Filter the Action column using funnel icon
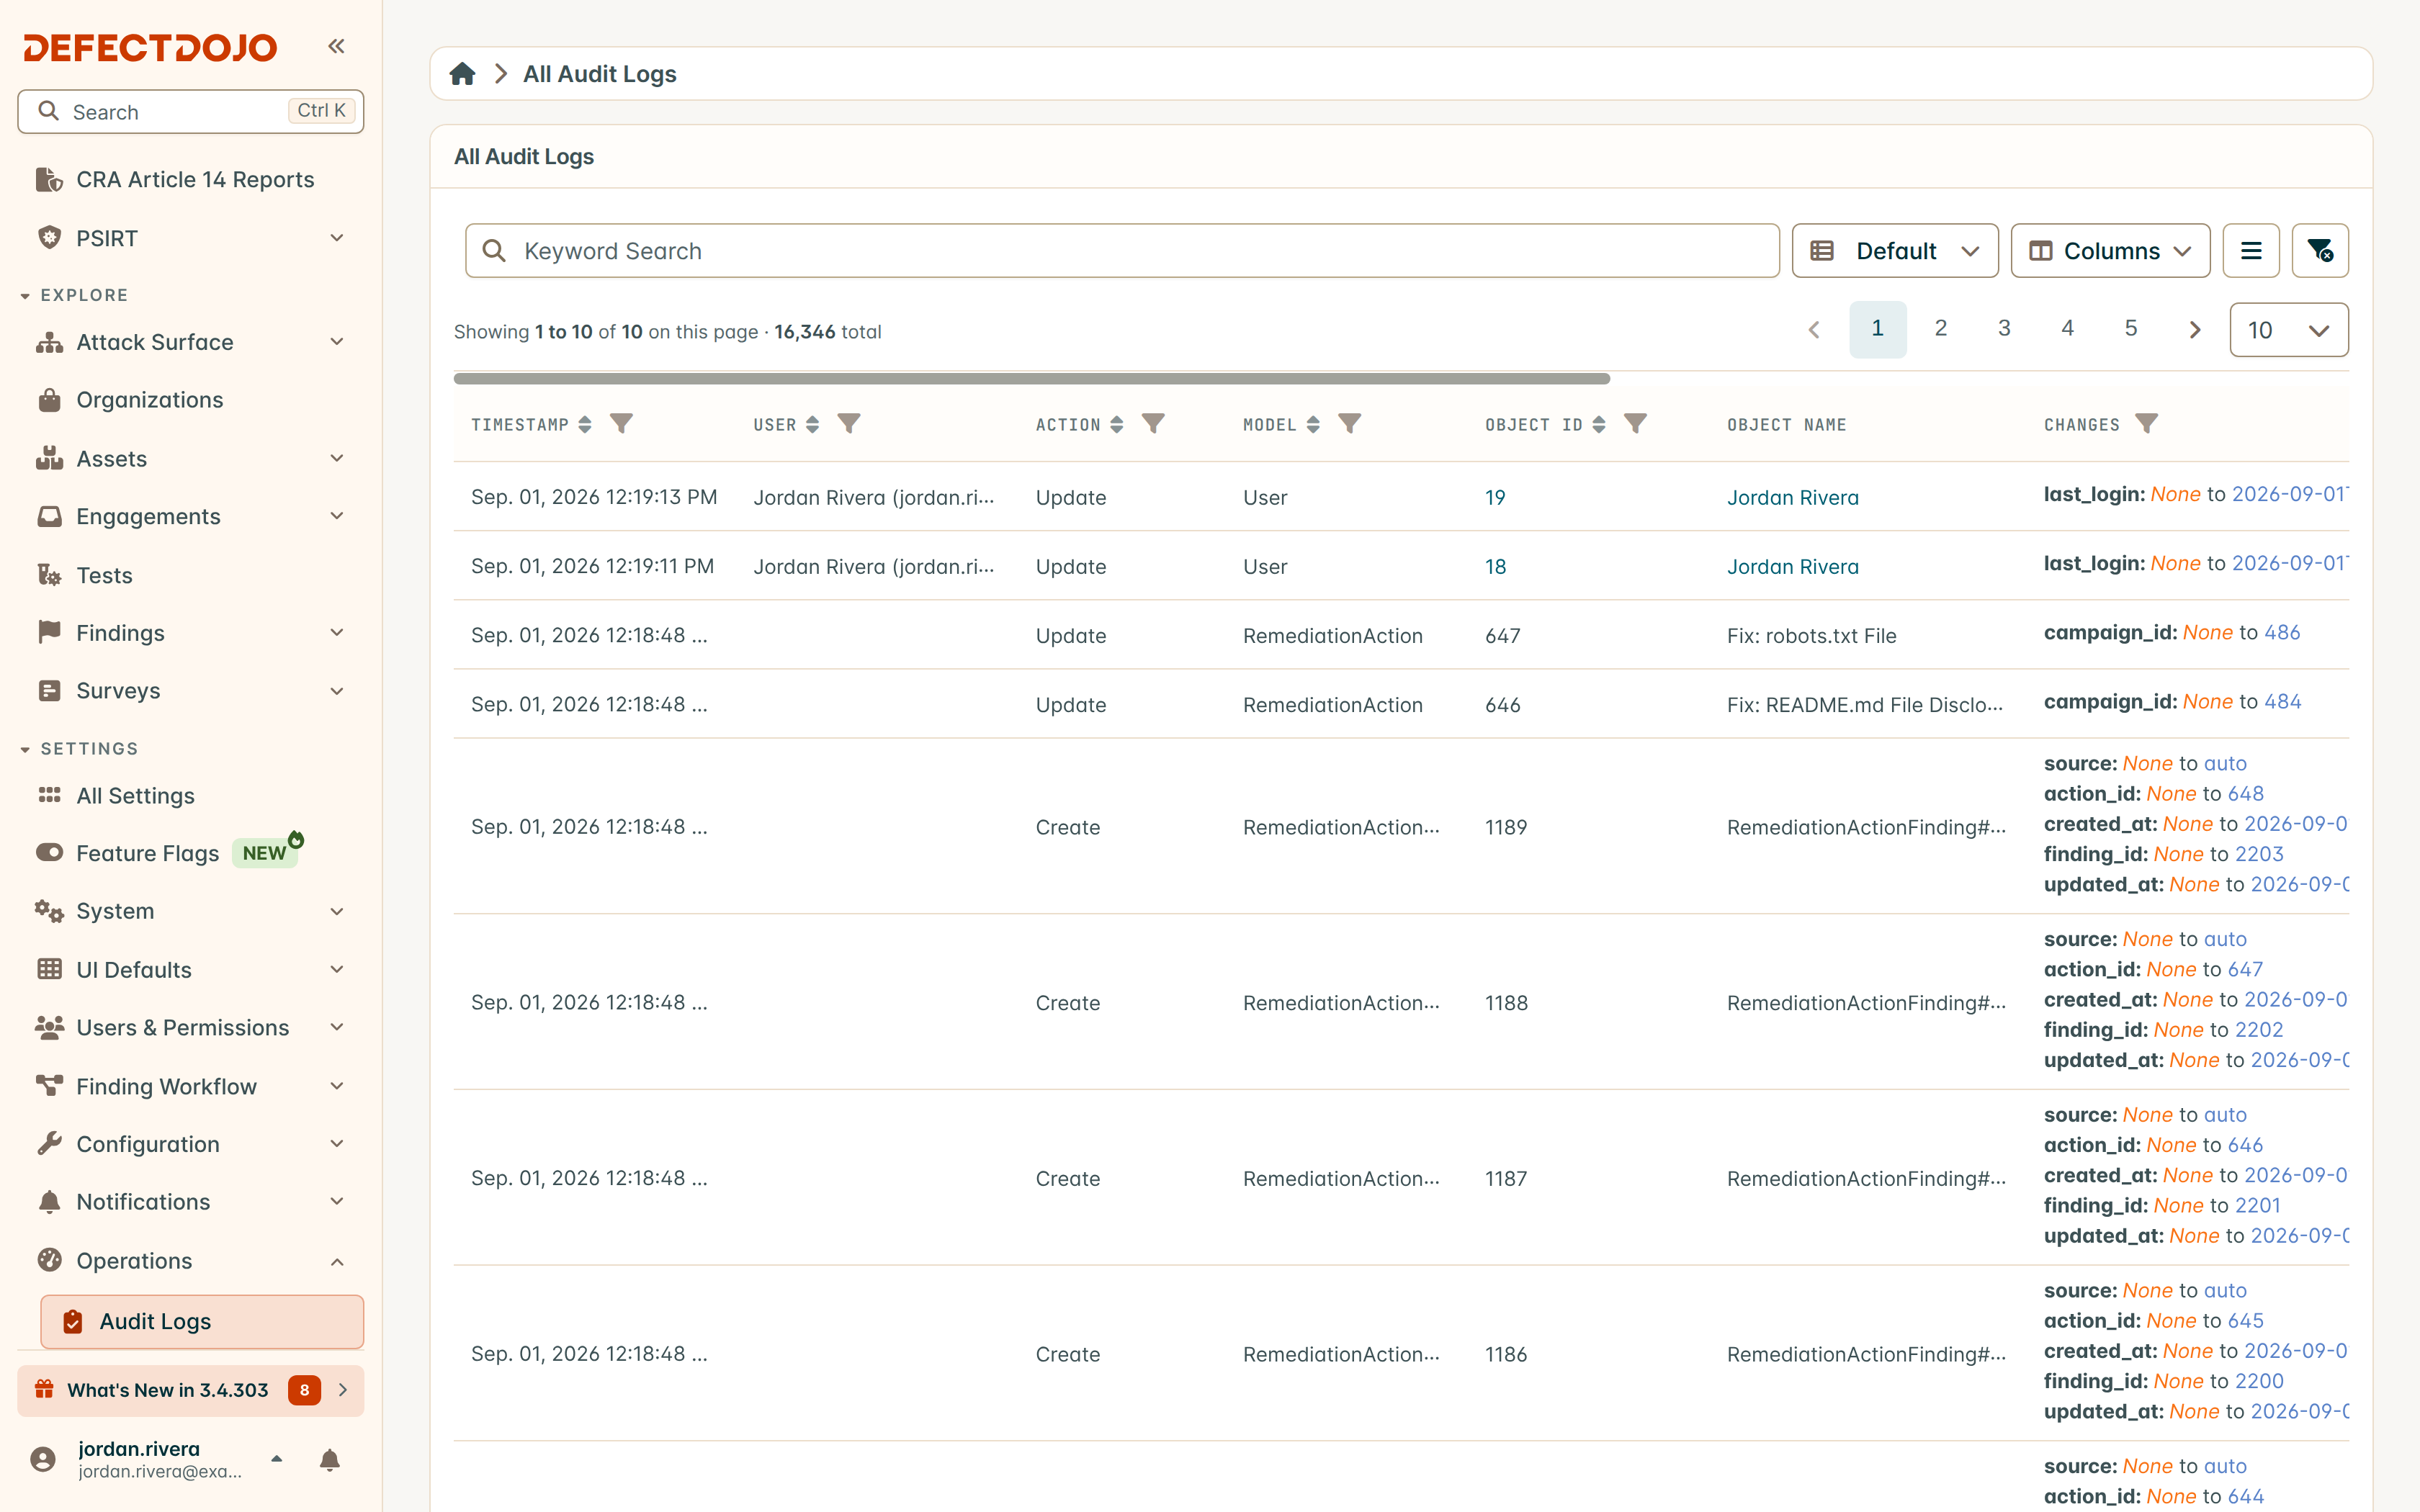This screenshot has width=2420, height=1512. point(1153,424)
